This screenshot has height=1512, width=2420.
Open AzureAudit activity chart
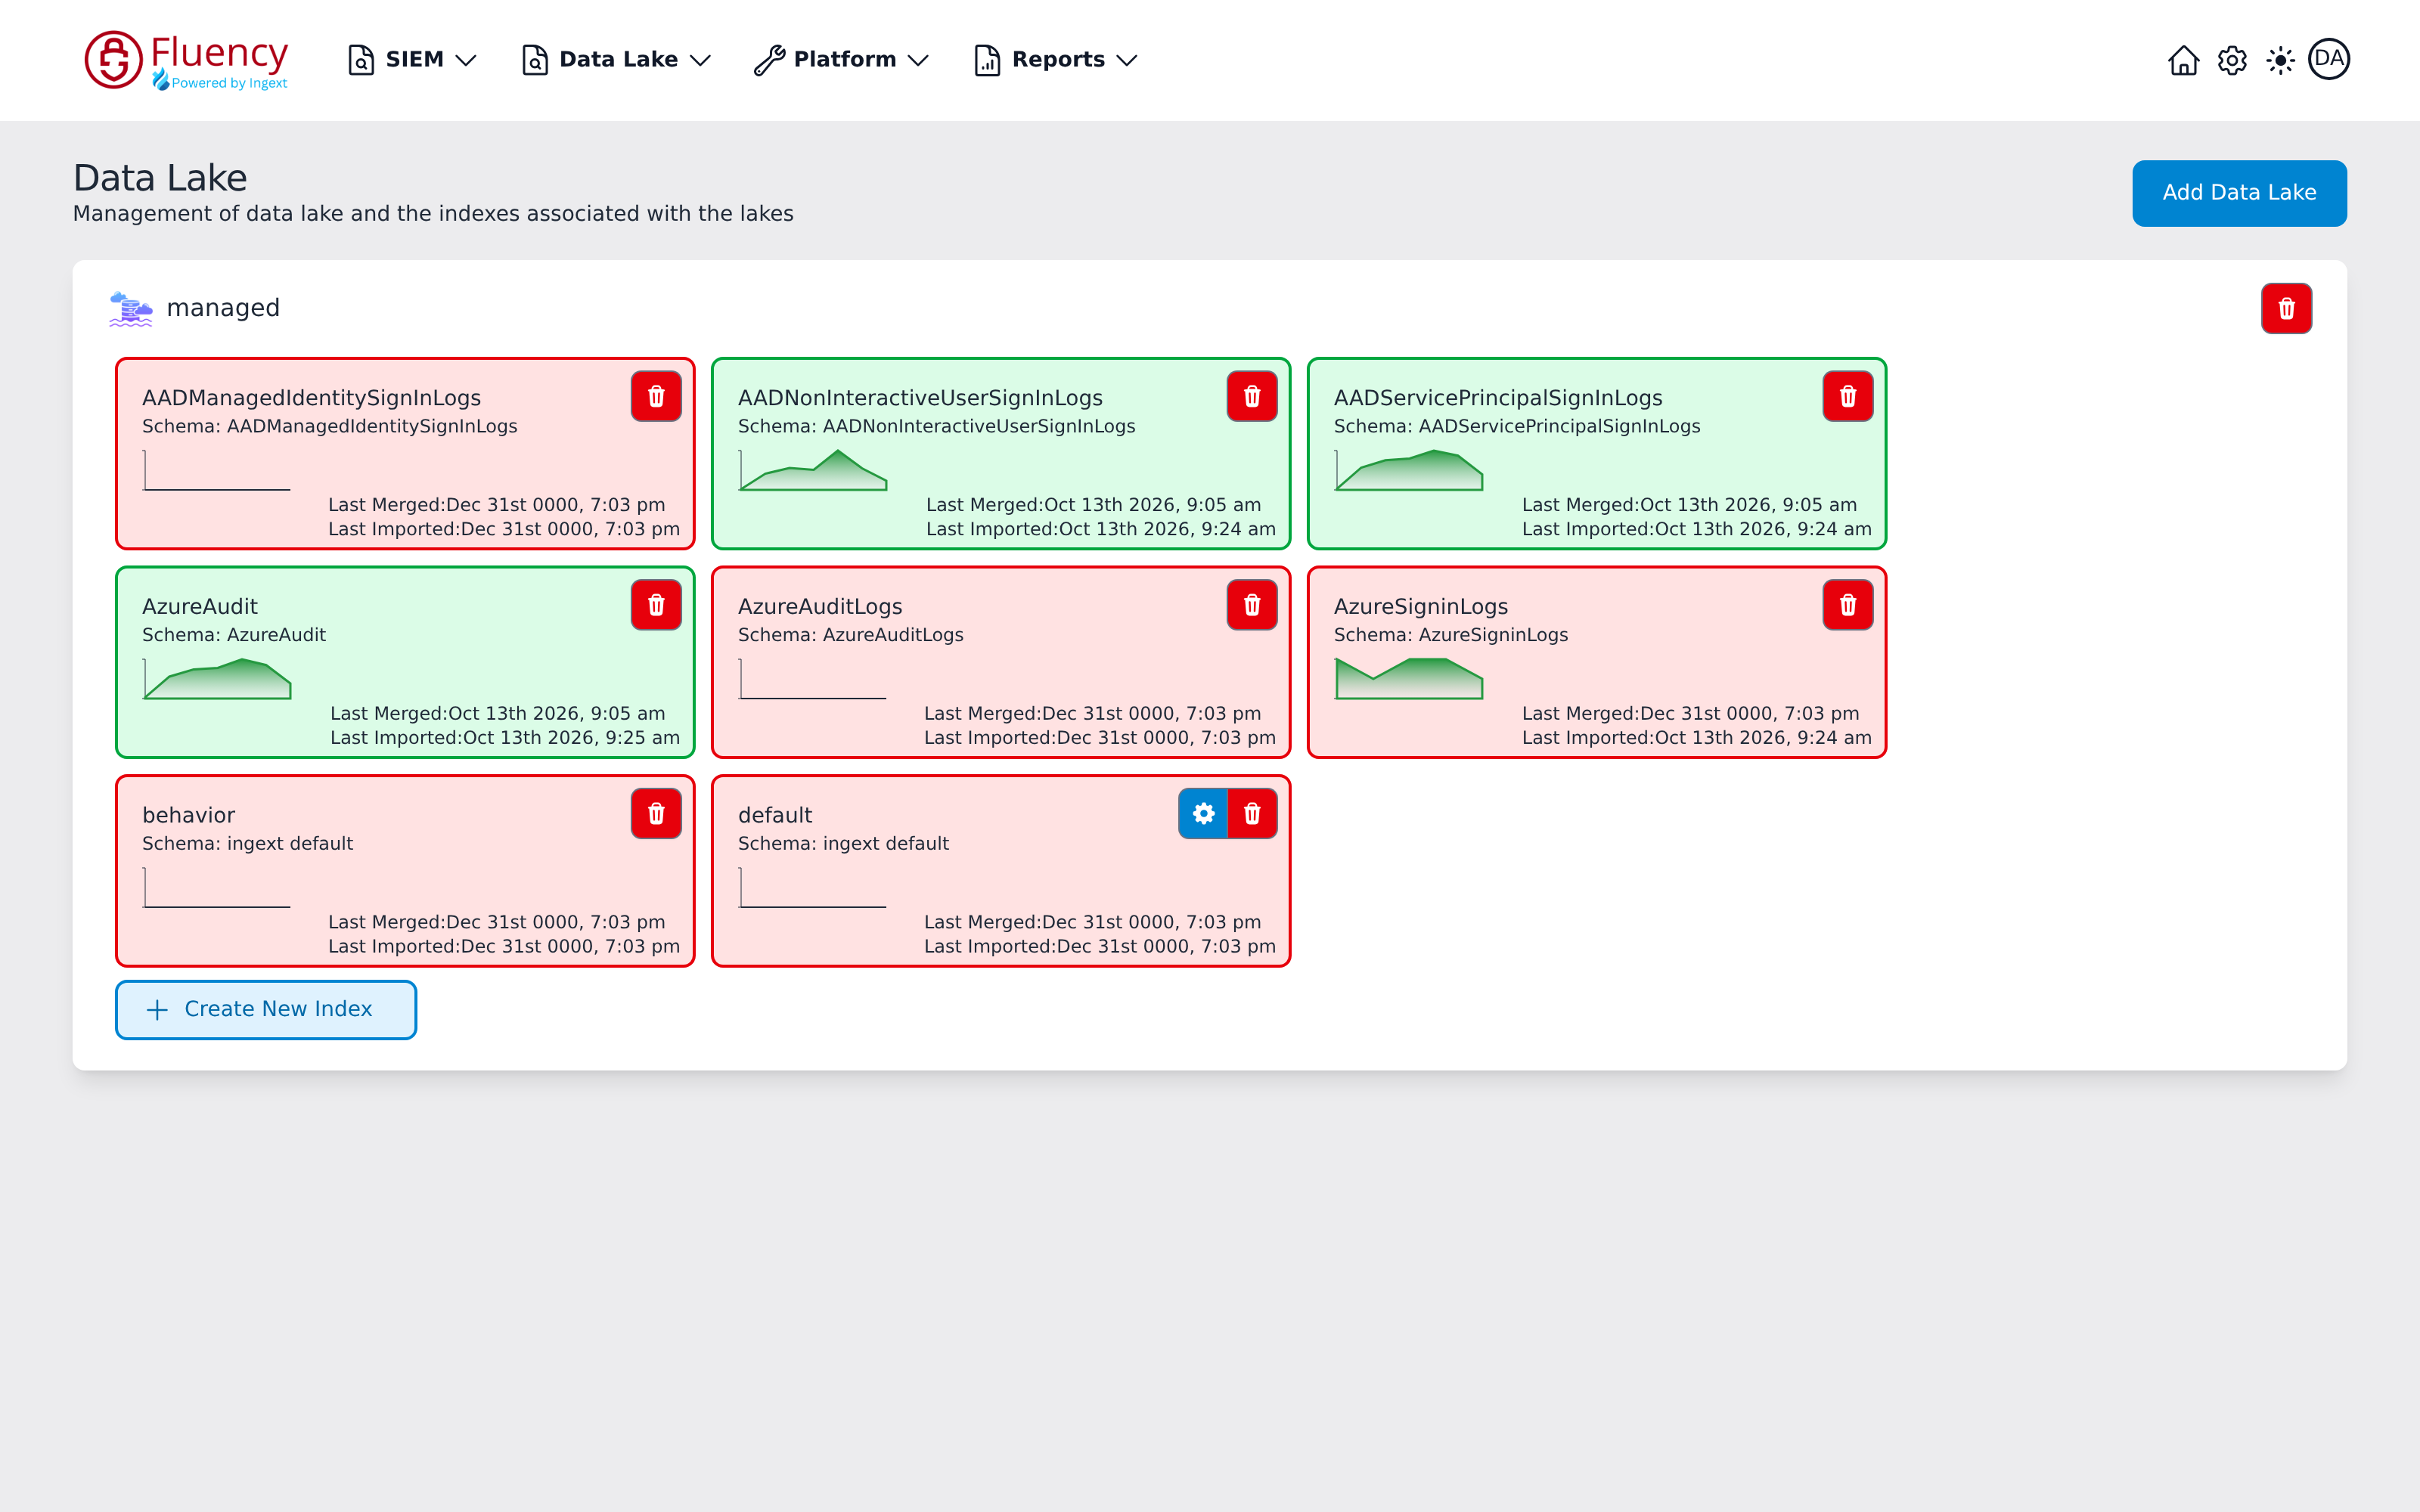coord(217,679)
